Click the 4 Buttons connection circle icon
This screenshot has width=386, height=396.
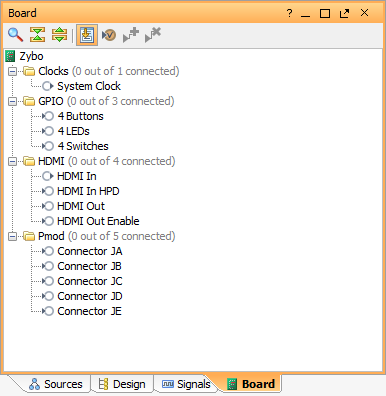pos(48,116)
